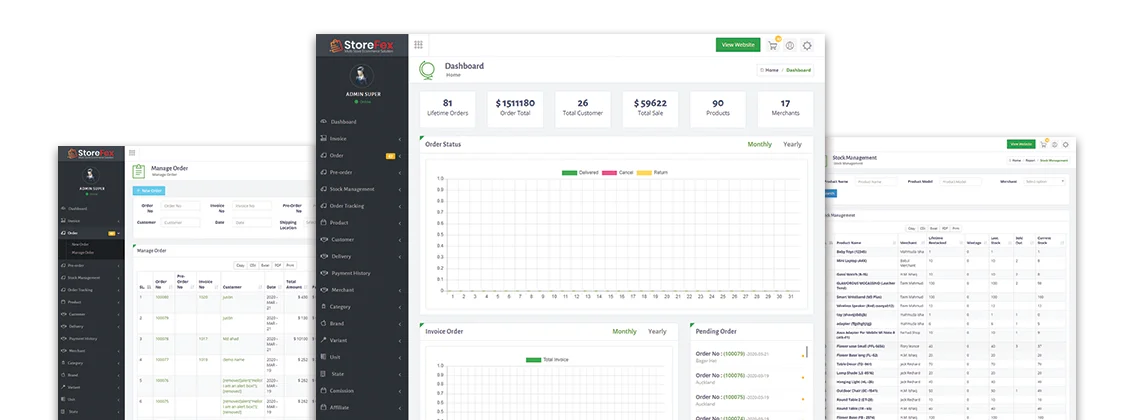The height and width of the screenshot is (420, 1140).
Task: Click the Invoice sidebar icon in center window
Action: pos(324,139)
